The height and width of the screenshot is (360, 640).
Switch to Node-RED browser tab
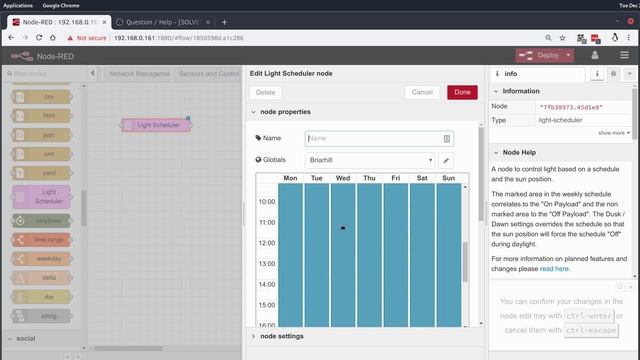click(59, 22)
